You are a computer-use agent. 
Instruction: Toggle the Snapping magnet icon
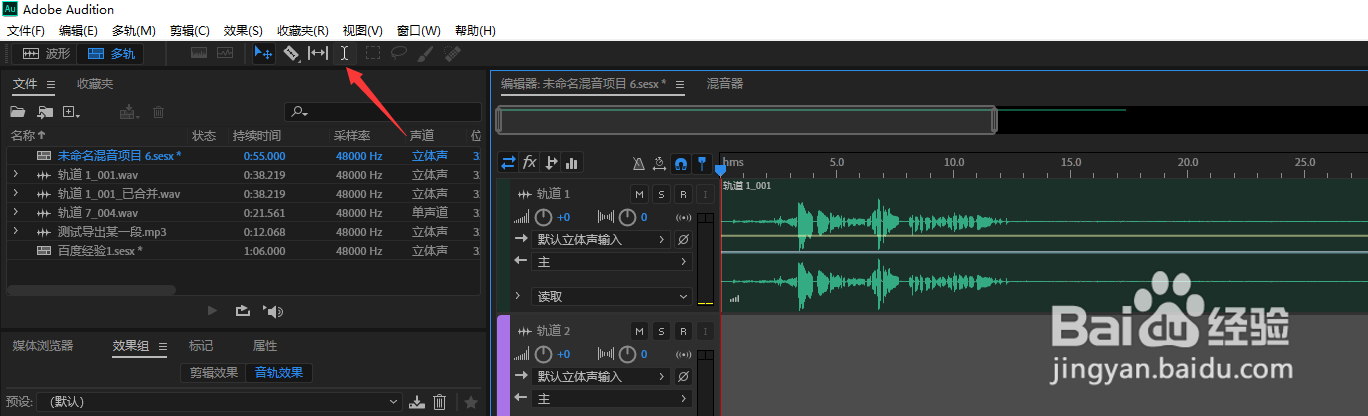(681, 163)
